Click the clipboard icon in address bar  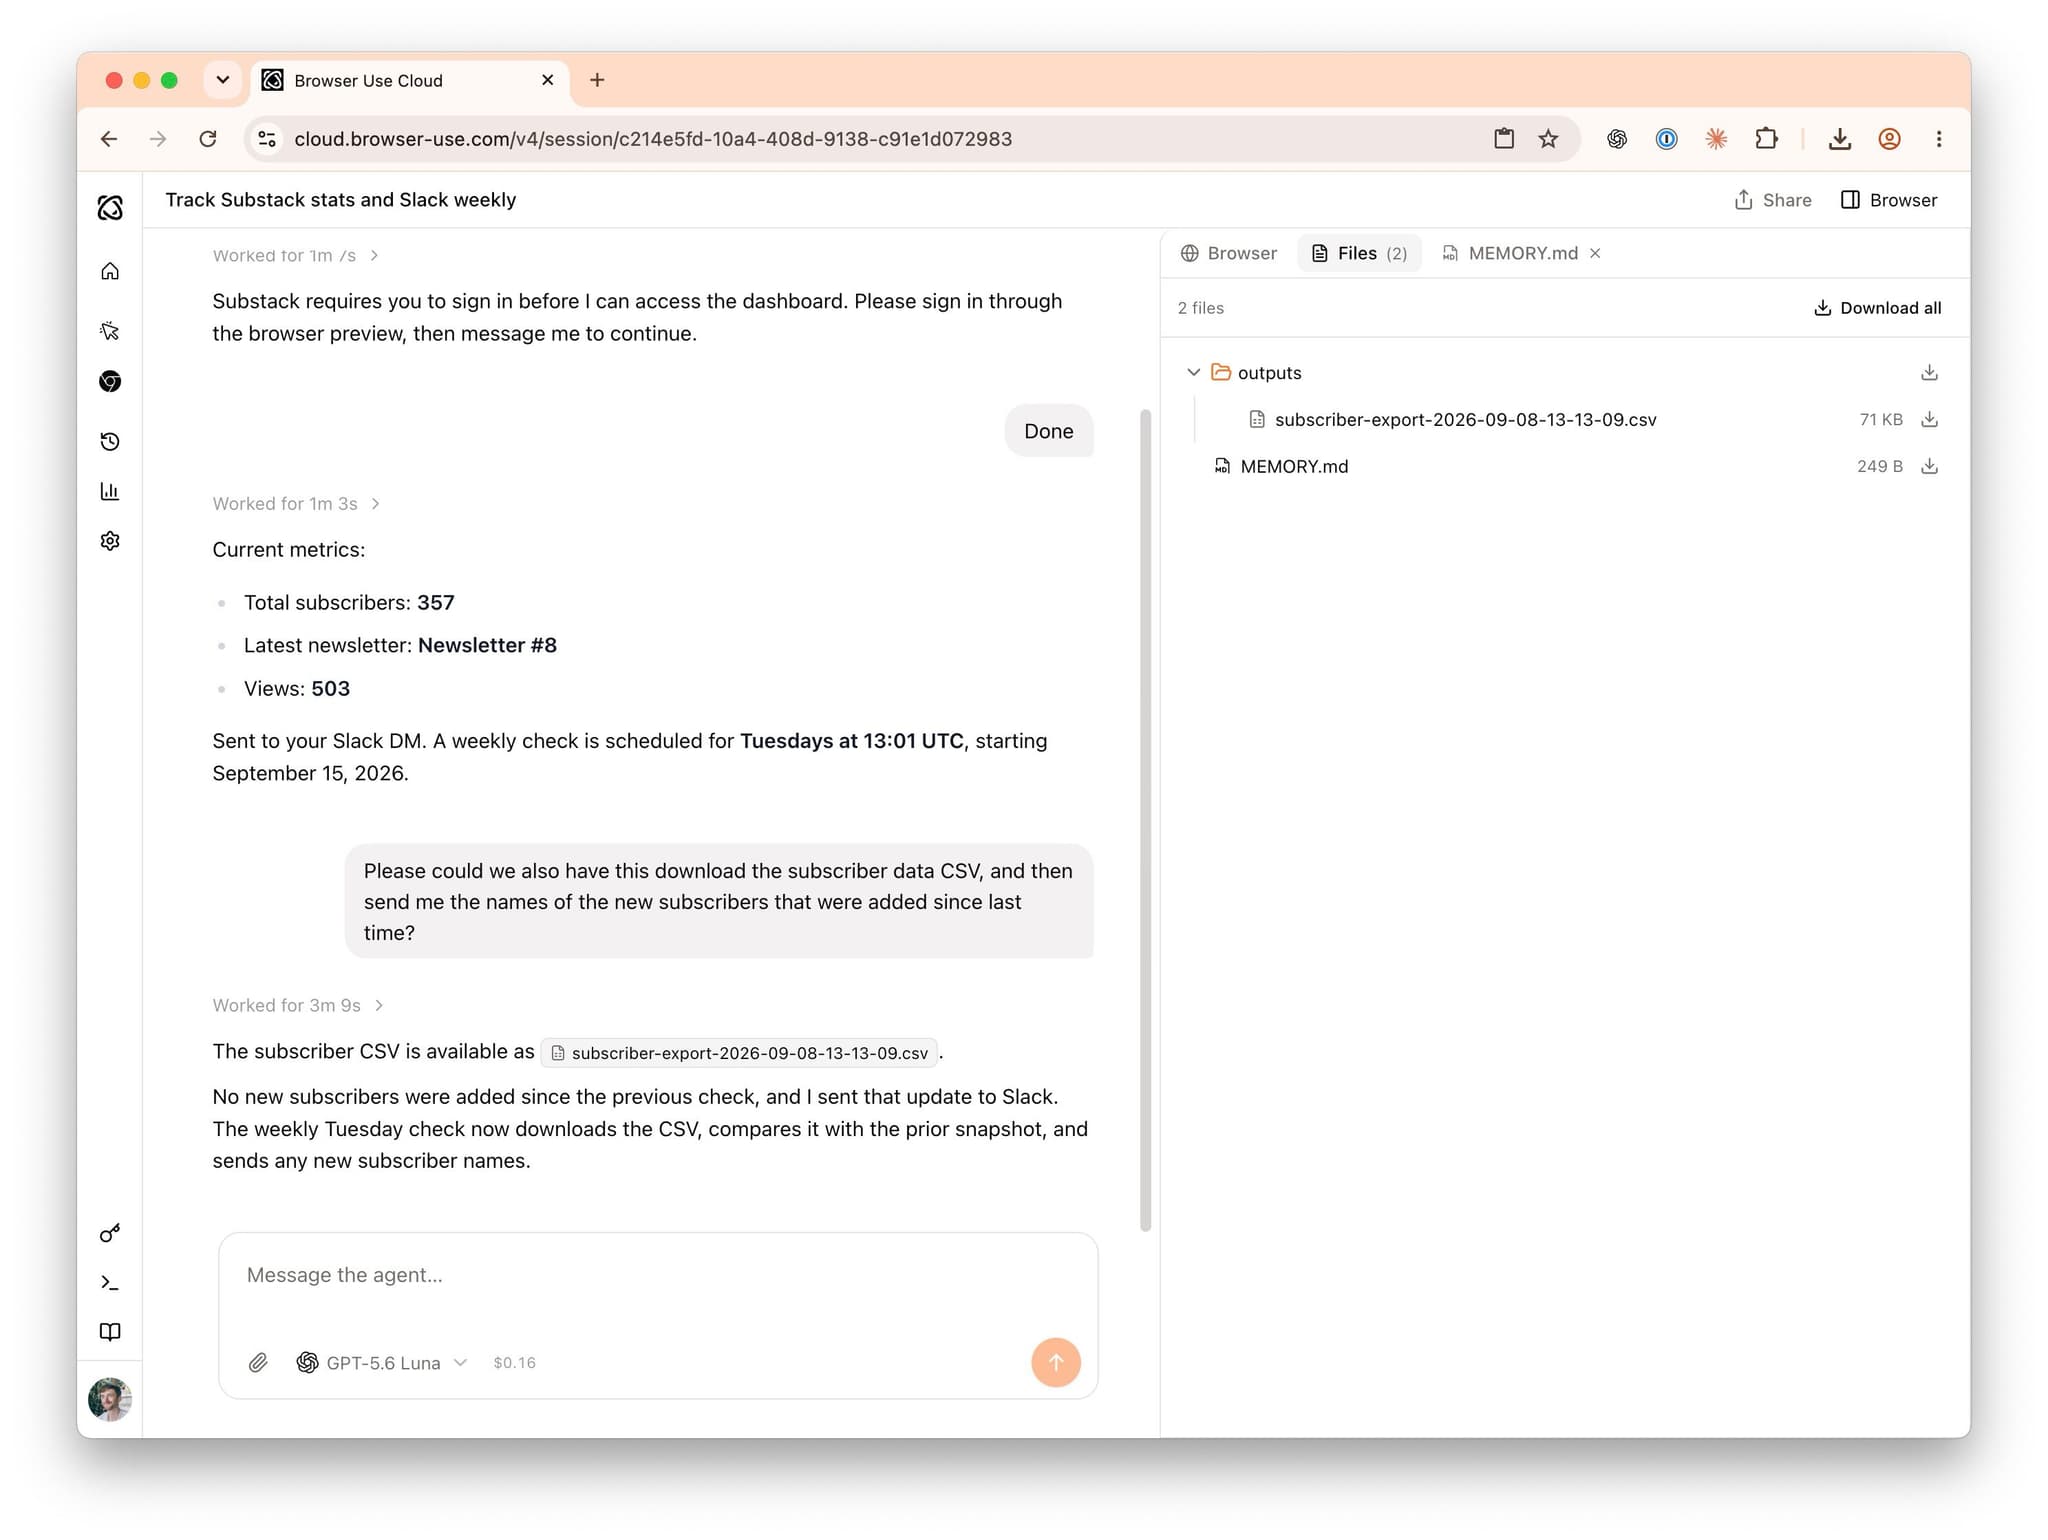pos(1504,139)
